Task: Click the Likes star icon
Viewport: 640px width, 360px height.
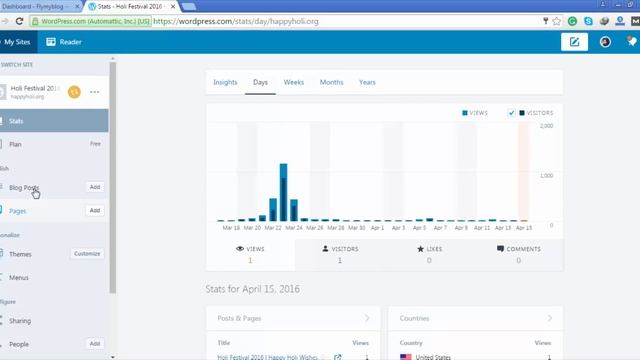Action: pos(420,249)
